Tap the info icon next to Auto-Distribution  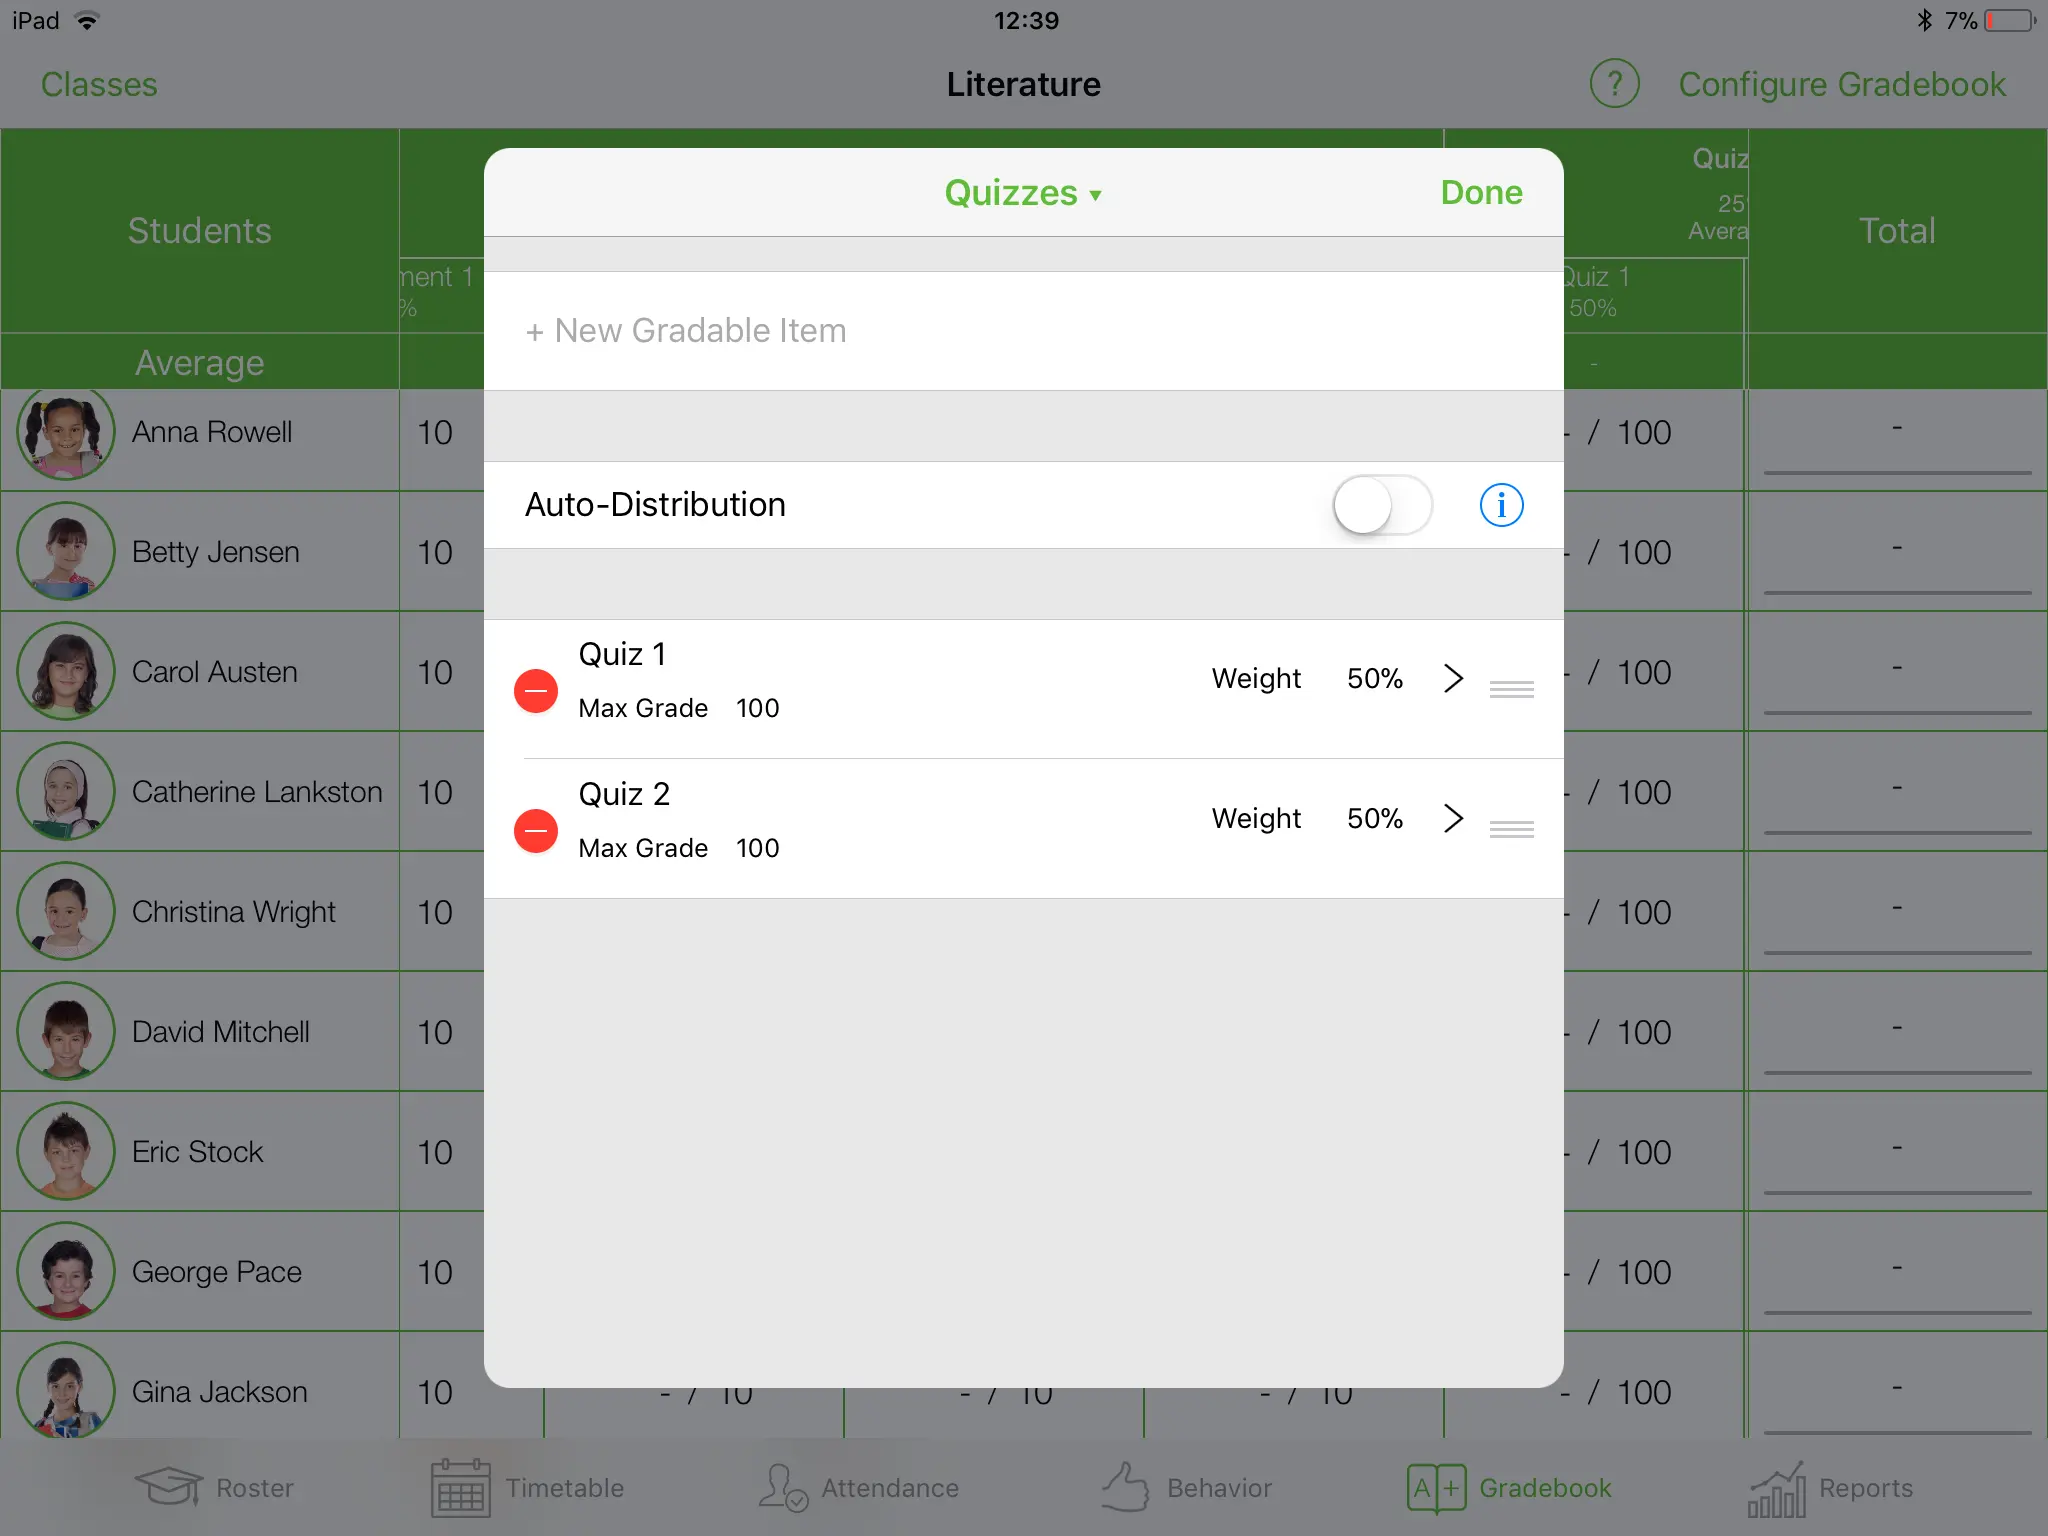[1500, 505]
